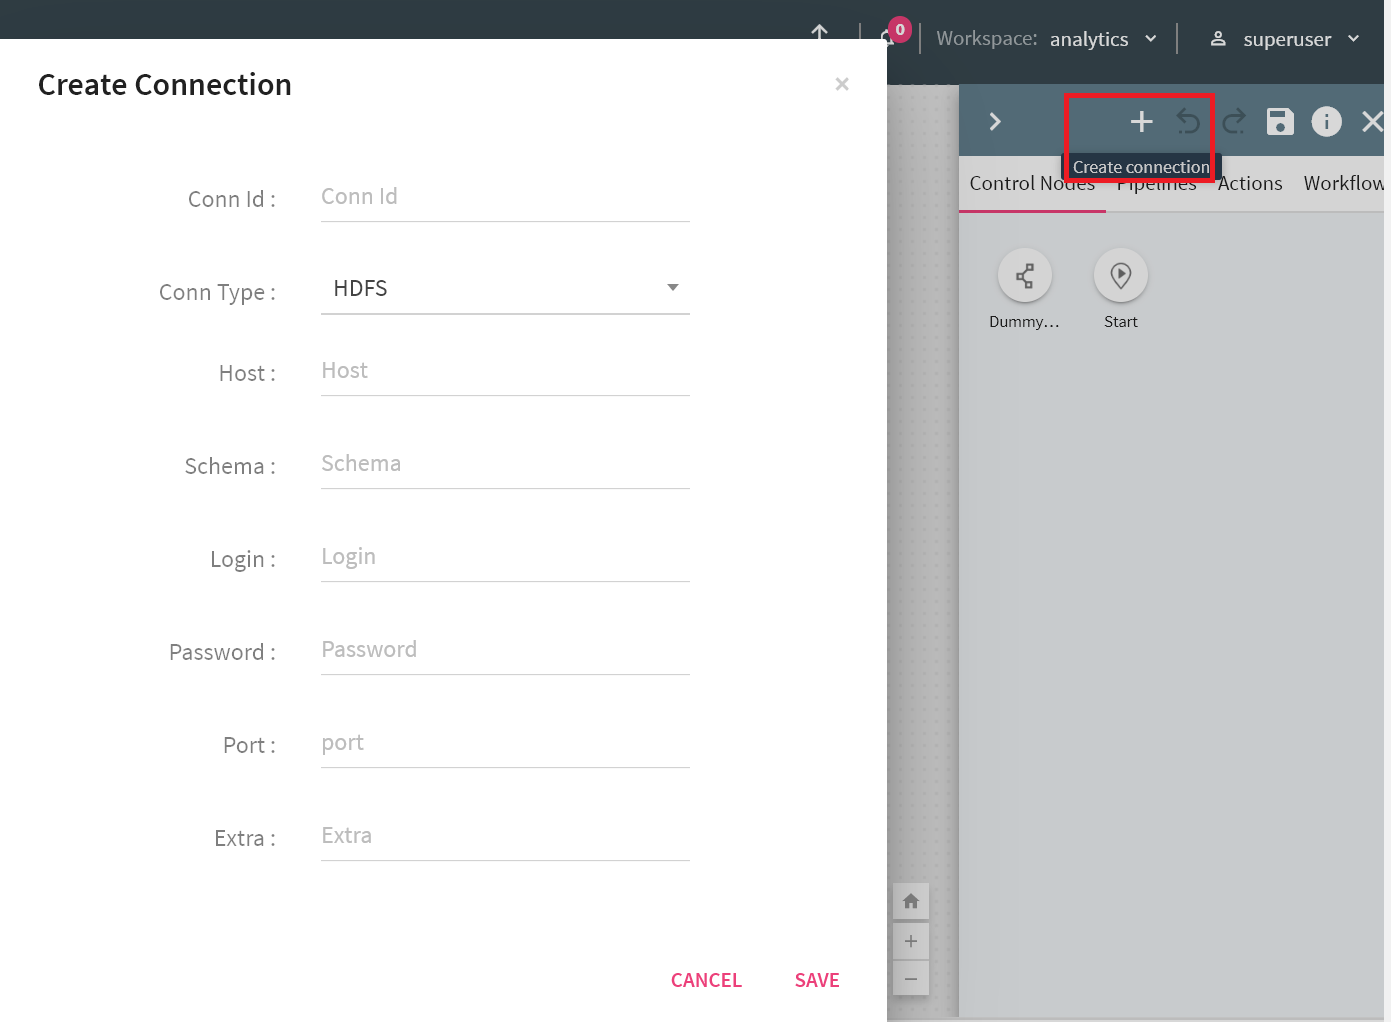
Task: Zoom out with the canvas minus button
Action: [911, 979]
